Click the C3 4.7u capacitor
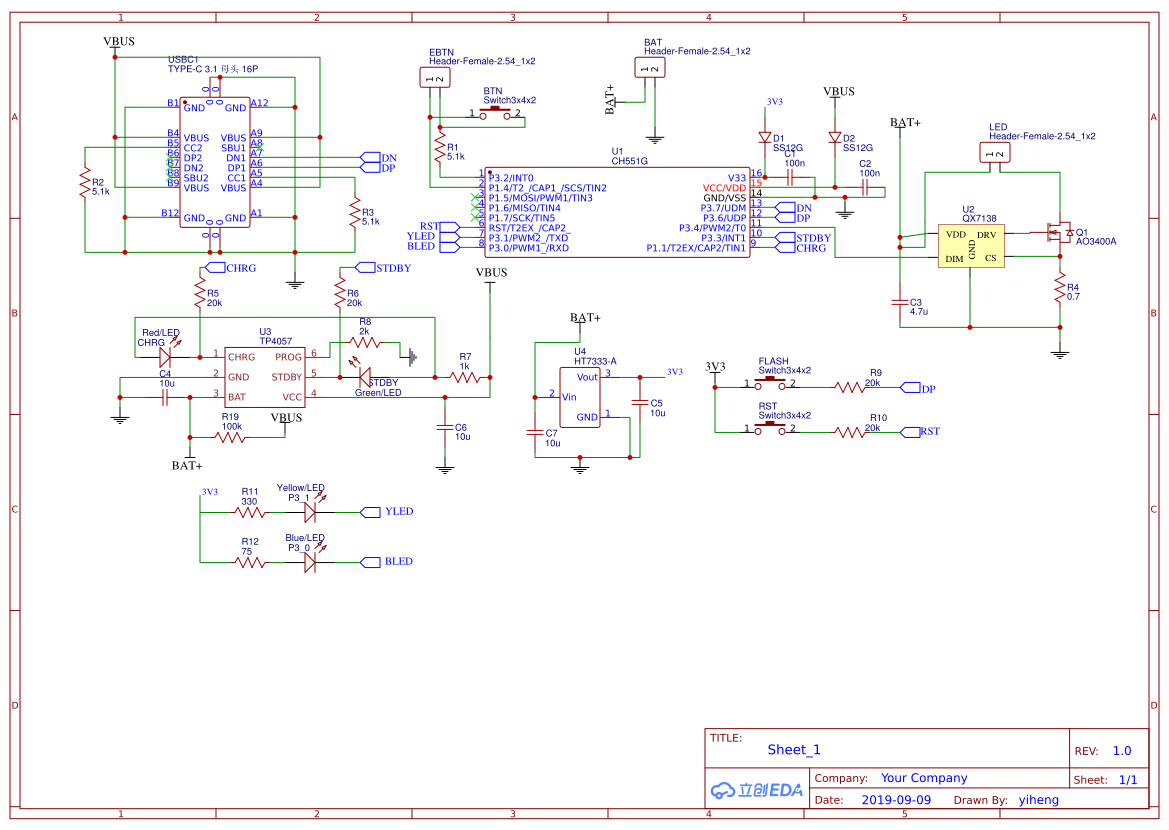Screen dimensions: 1169x830 pos(899,301)
